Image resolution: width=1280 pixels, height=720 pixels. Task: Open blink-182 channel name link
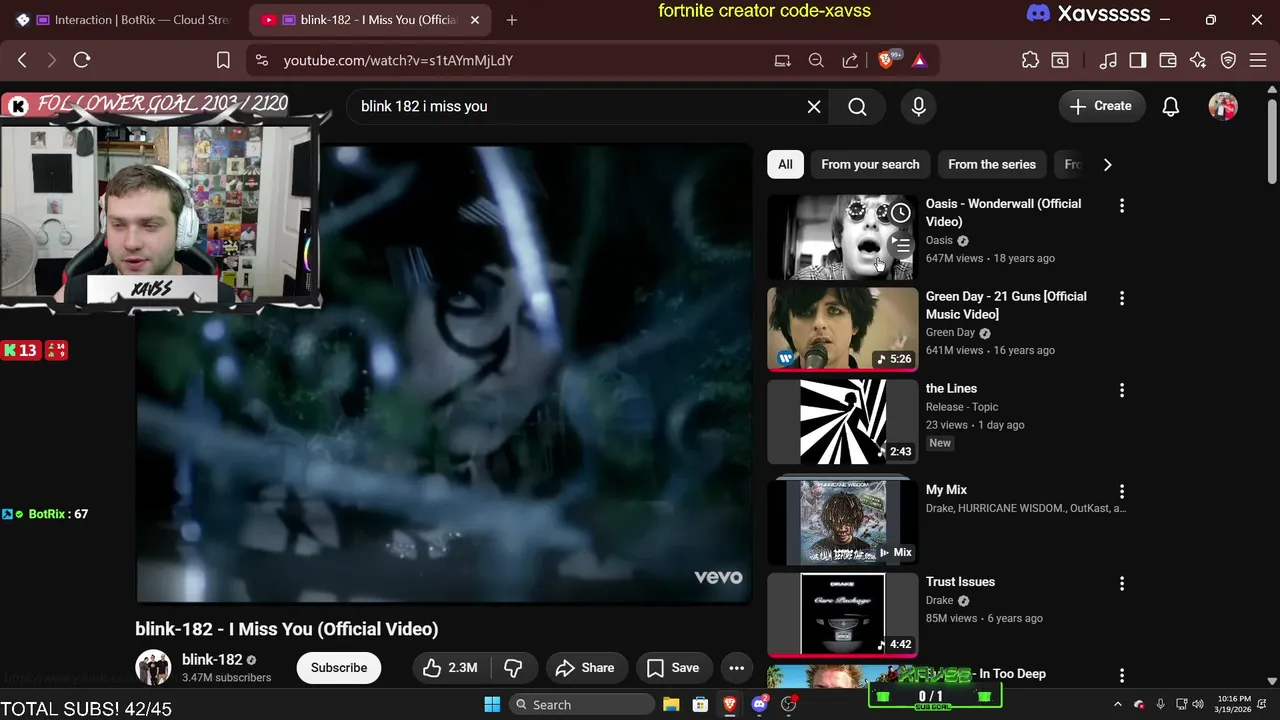tap(212, 660)
